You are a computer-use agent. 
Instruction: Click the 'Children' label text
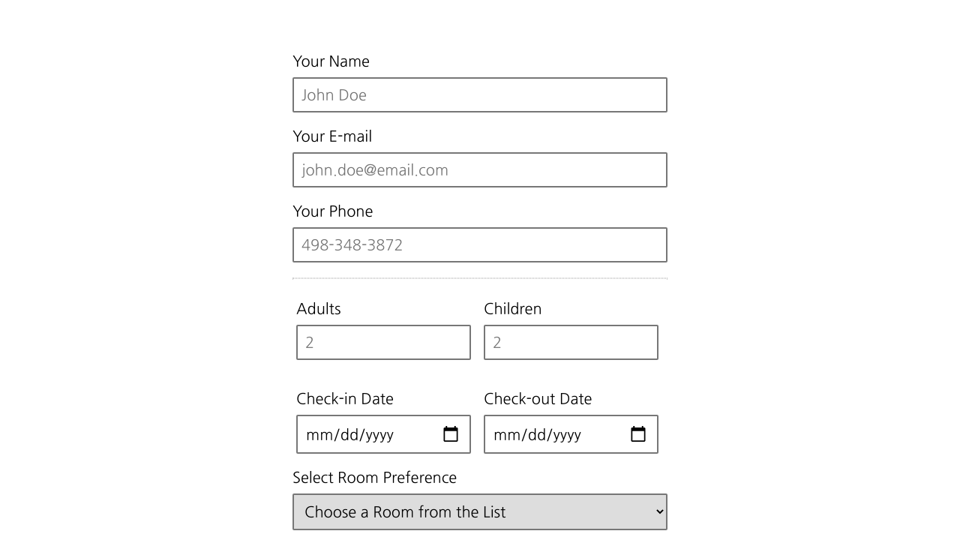click(512, 309)
